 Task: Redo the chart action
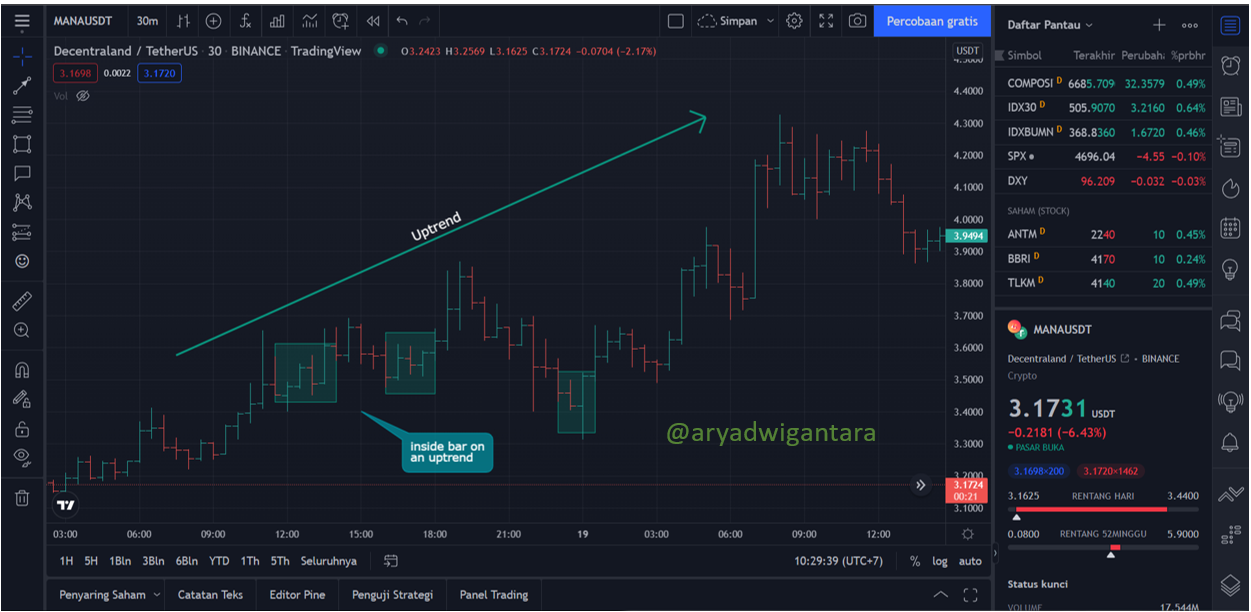tap(425, 20)
